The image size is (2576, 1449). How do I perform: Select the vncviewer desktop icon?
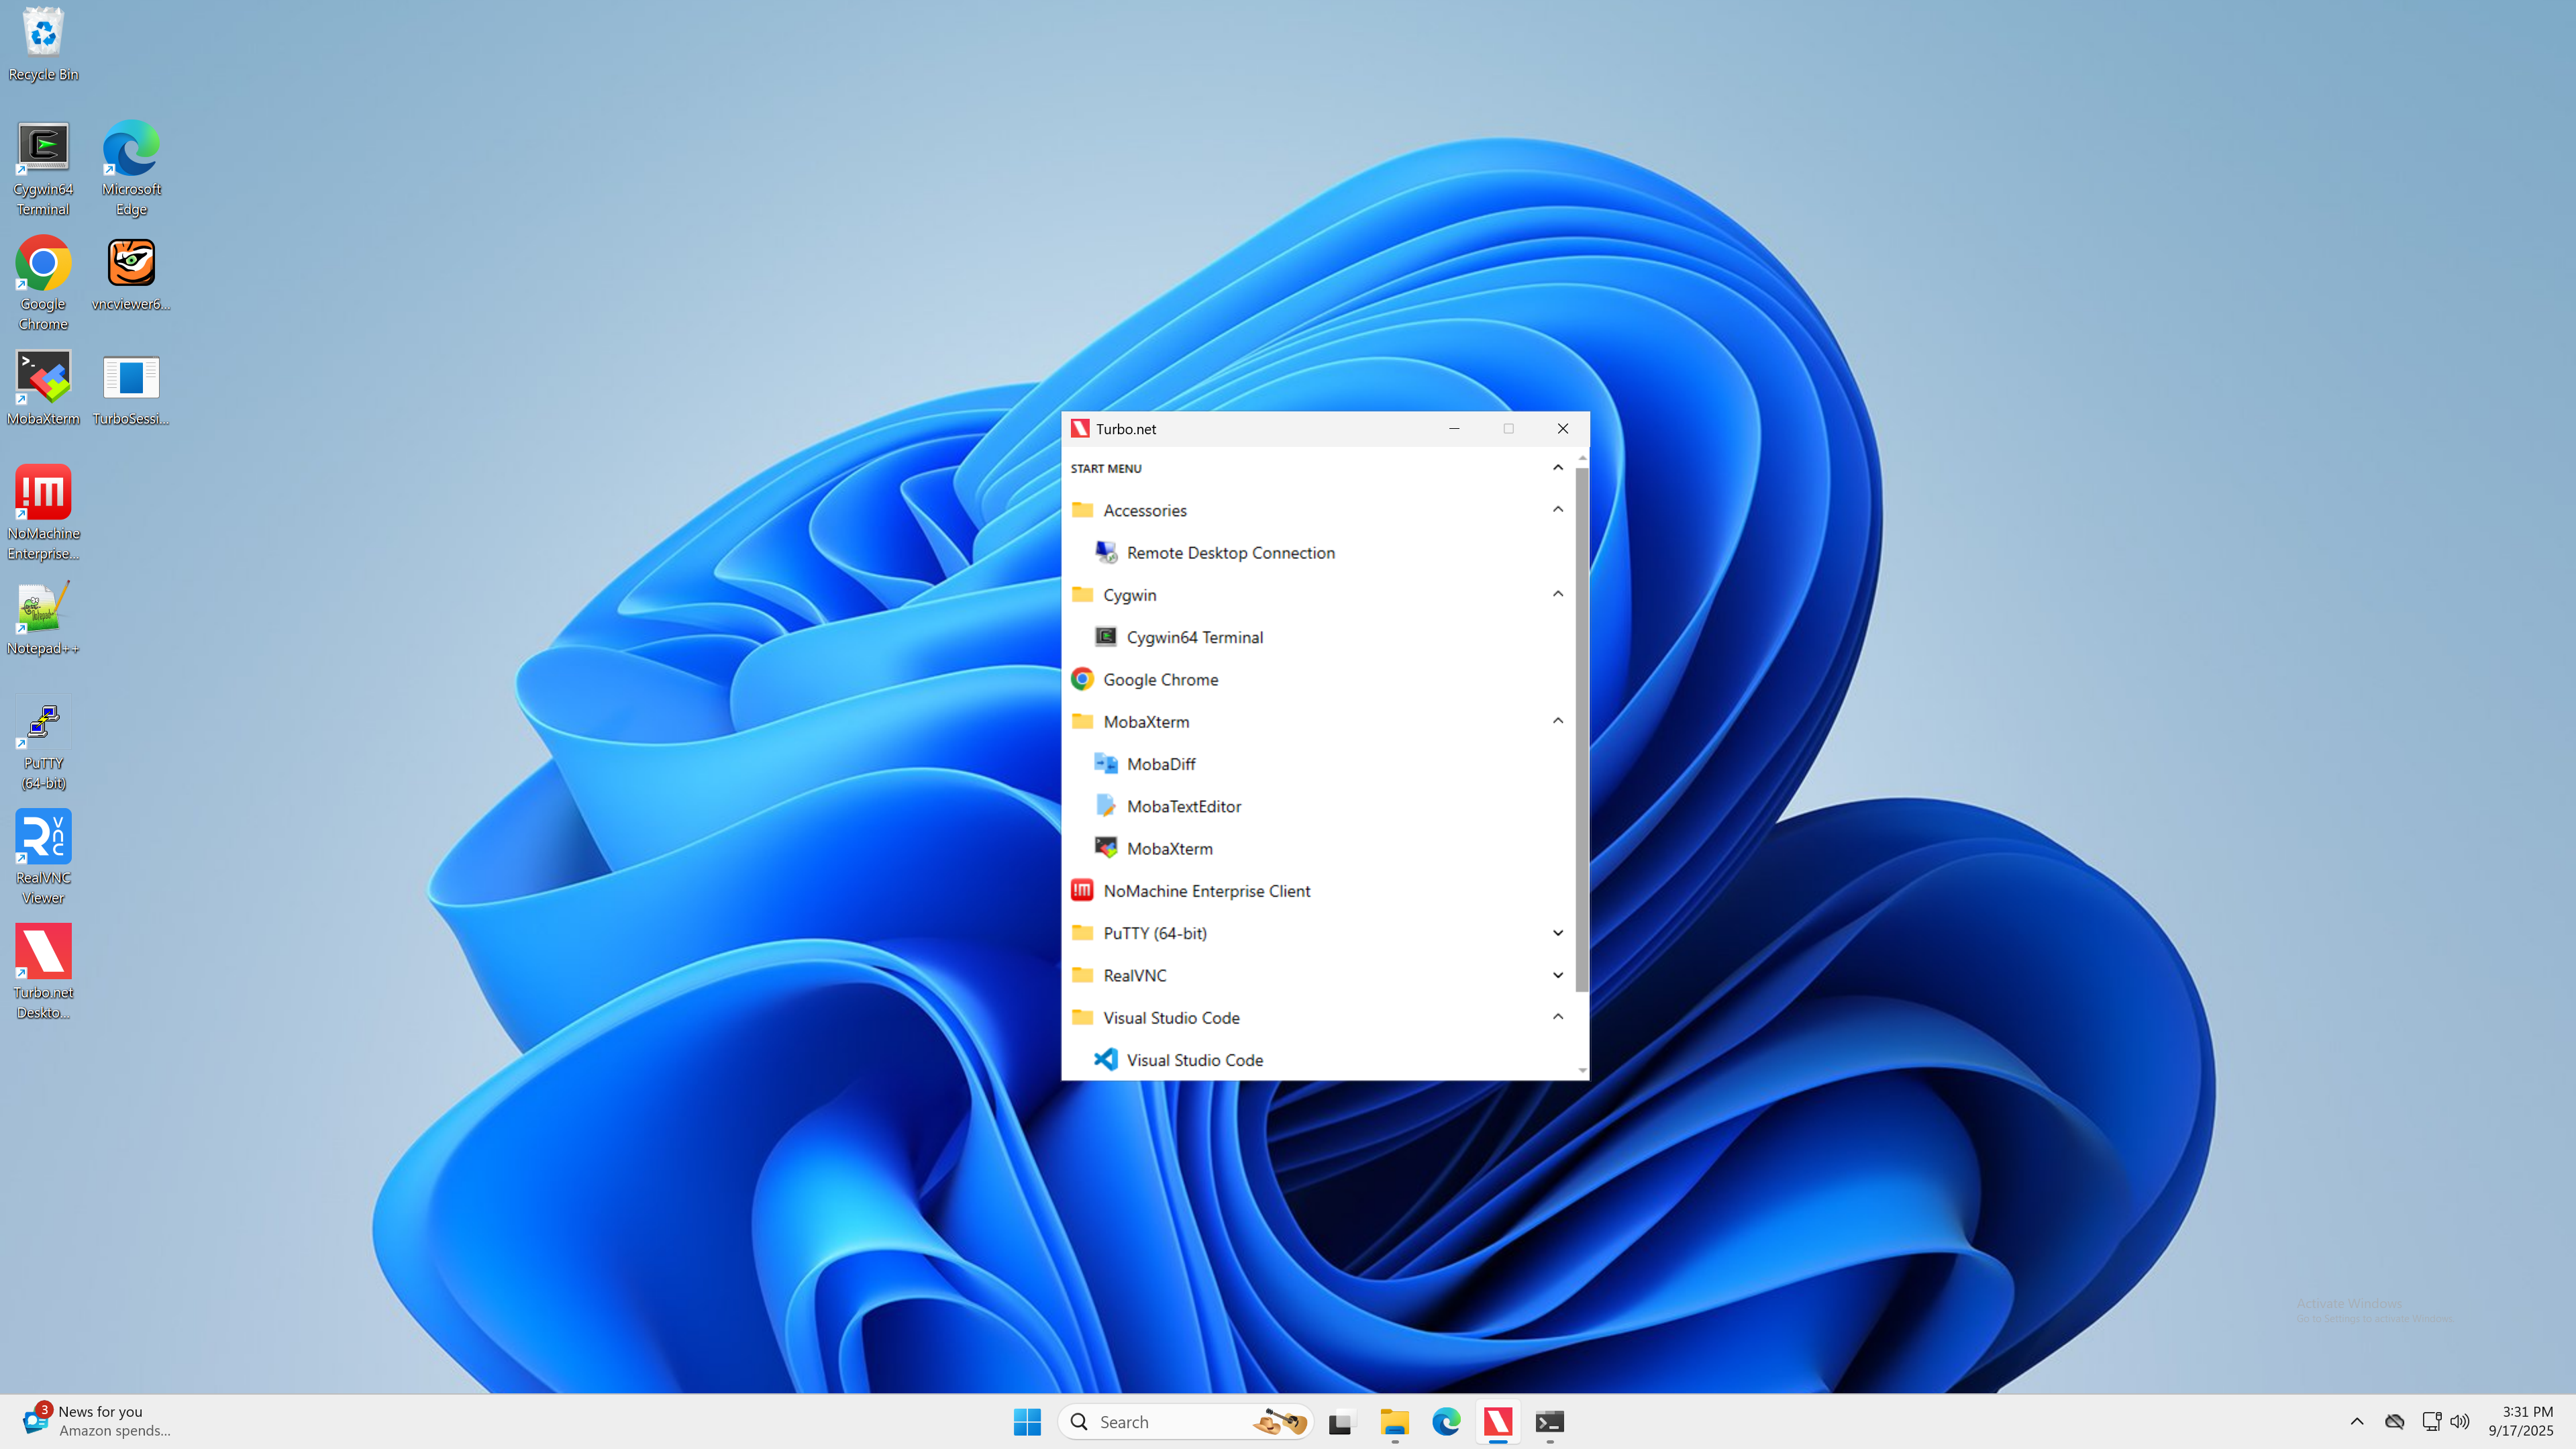tap(131, 275)
